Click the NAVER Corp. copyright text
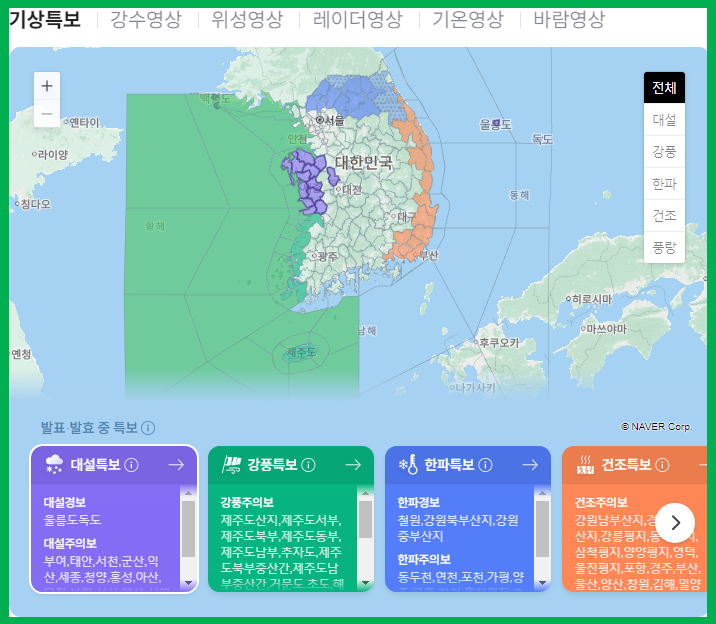 pos(657,427)
